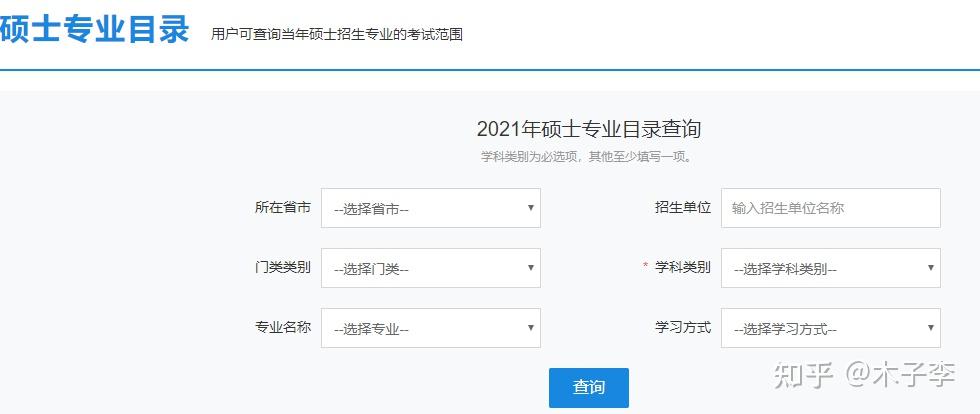Click the 学科类别 field label
Viewport: 980px width, 414px height.
(x=682, y=267)
